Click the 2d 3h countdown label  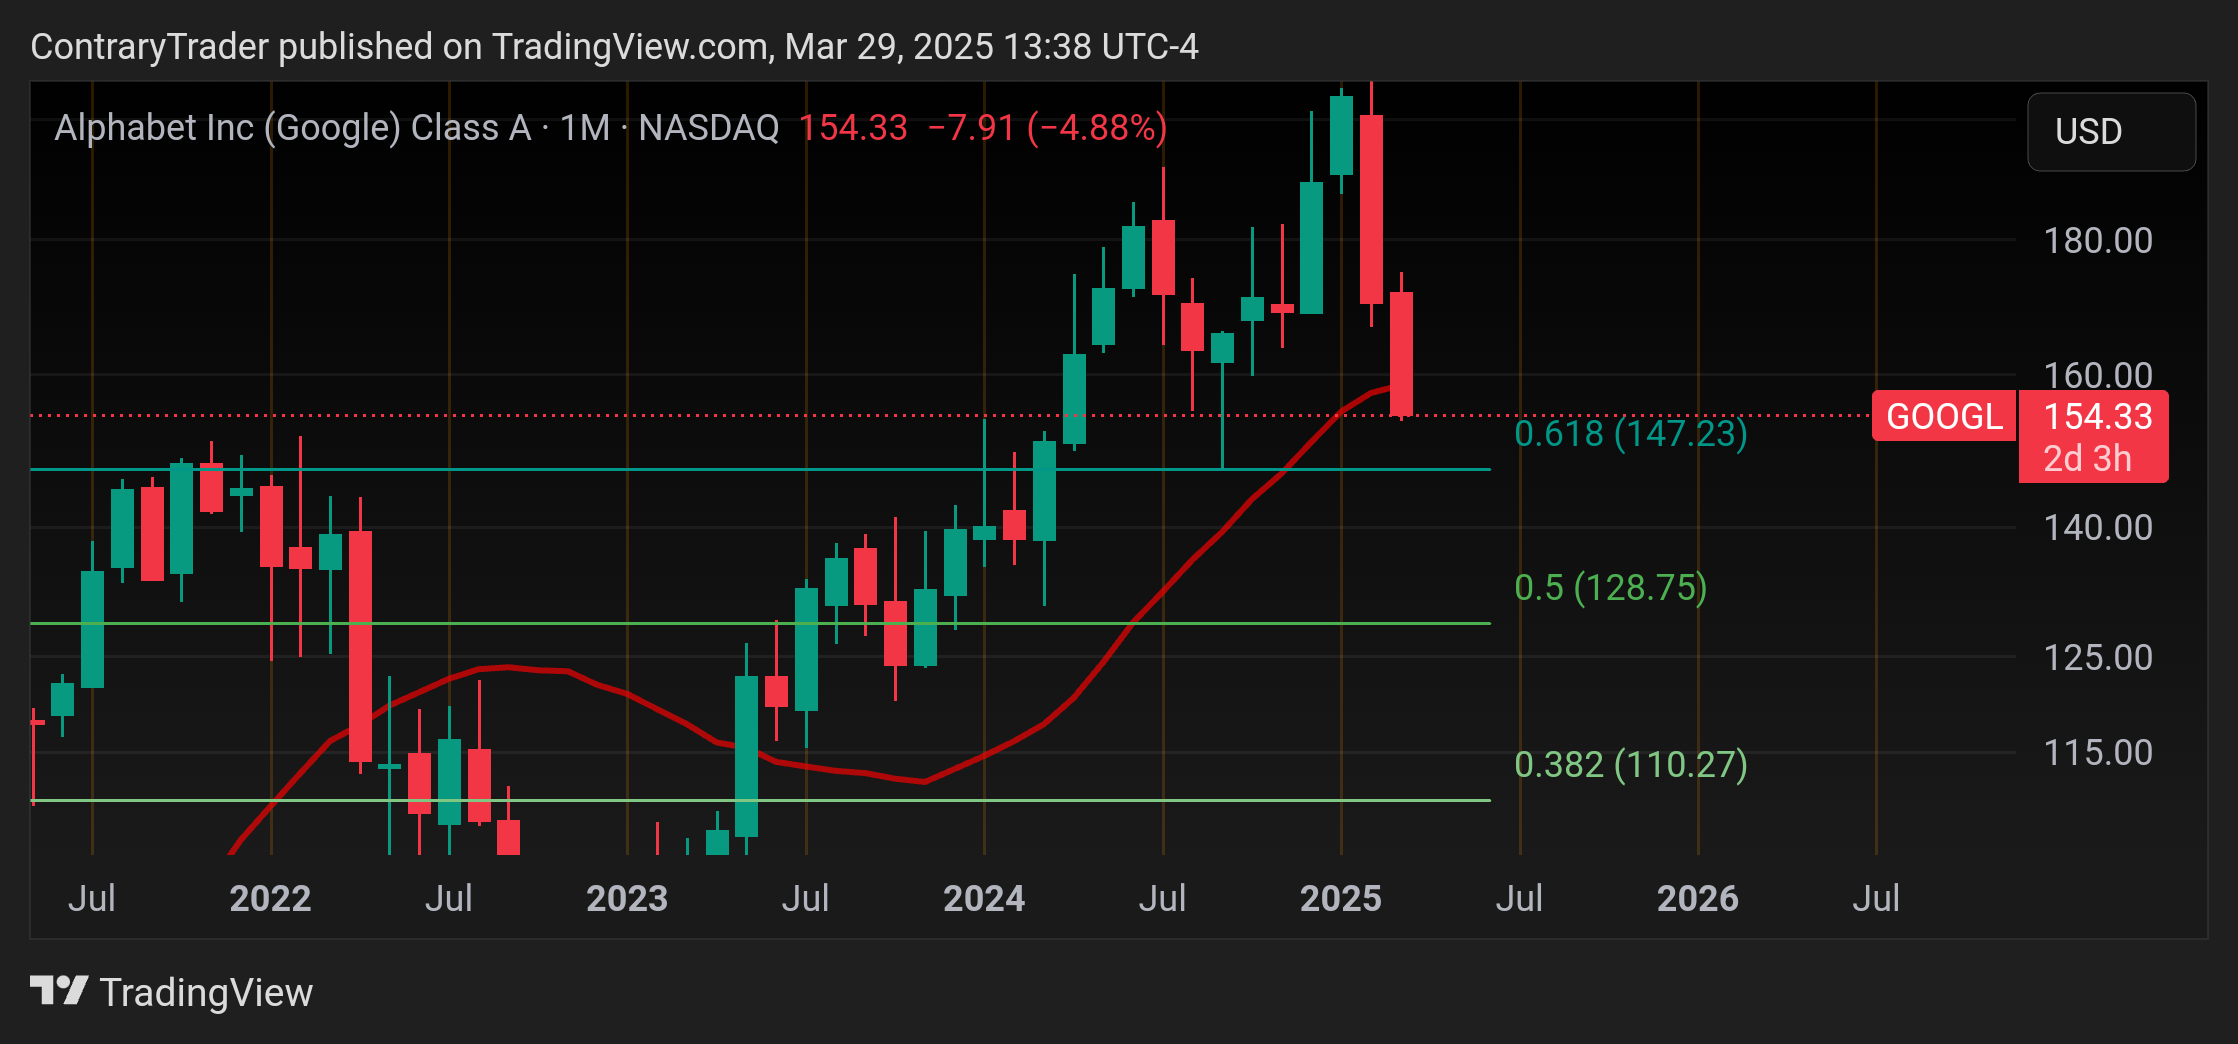2087,459
